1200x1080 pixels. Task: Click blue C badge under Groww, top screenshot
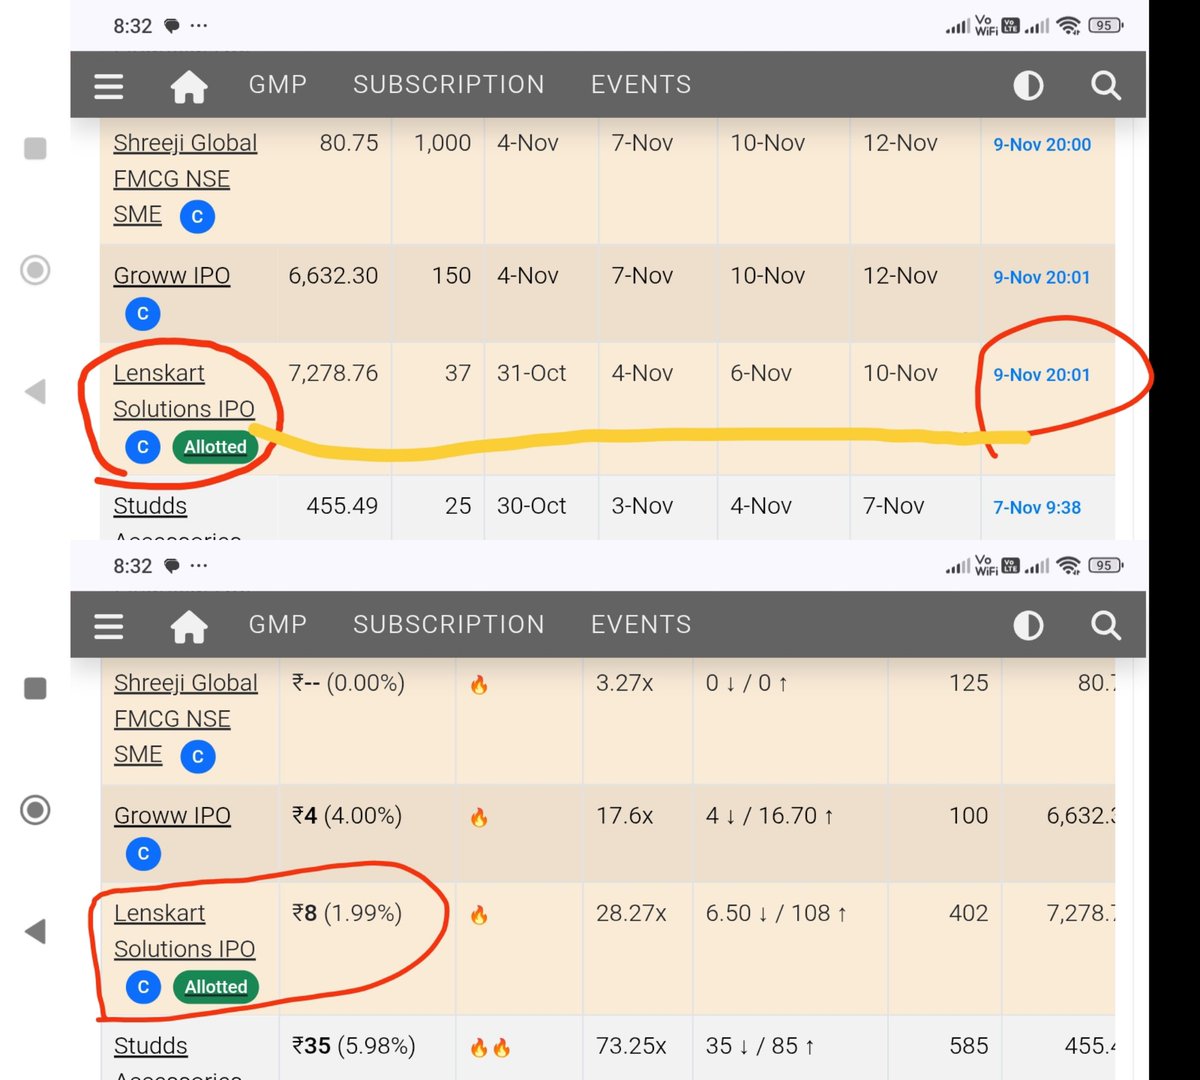143,314
